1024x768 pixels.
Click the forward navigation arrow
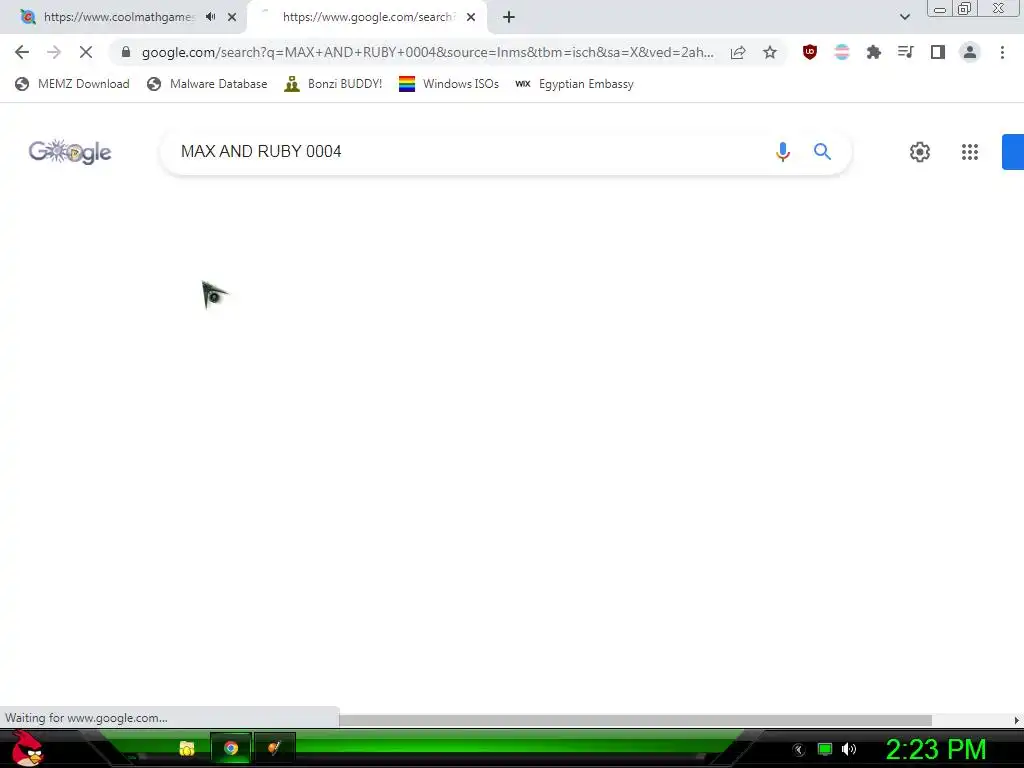[54, 52]
